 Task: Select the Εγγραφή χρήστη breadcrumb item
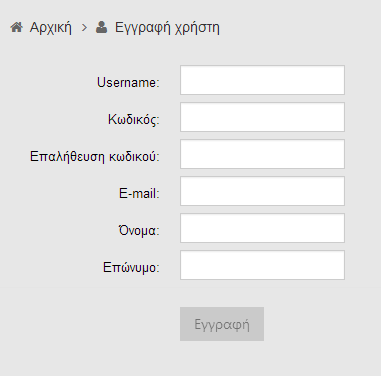[x=167, y=28]
